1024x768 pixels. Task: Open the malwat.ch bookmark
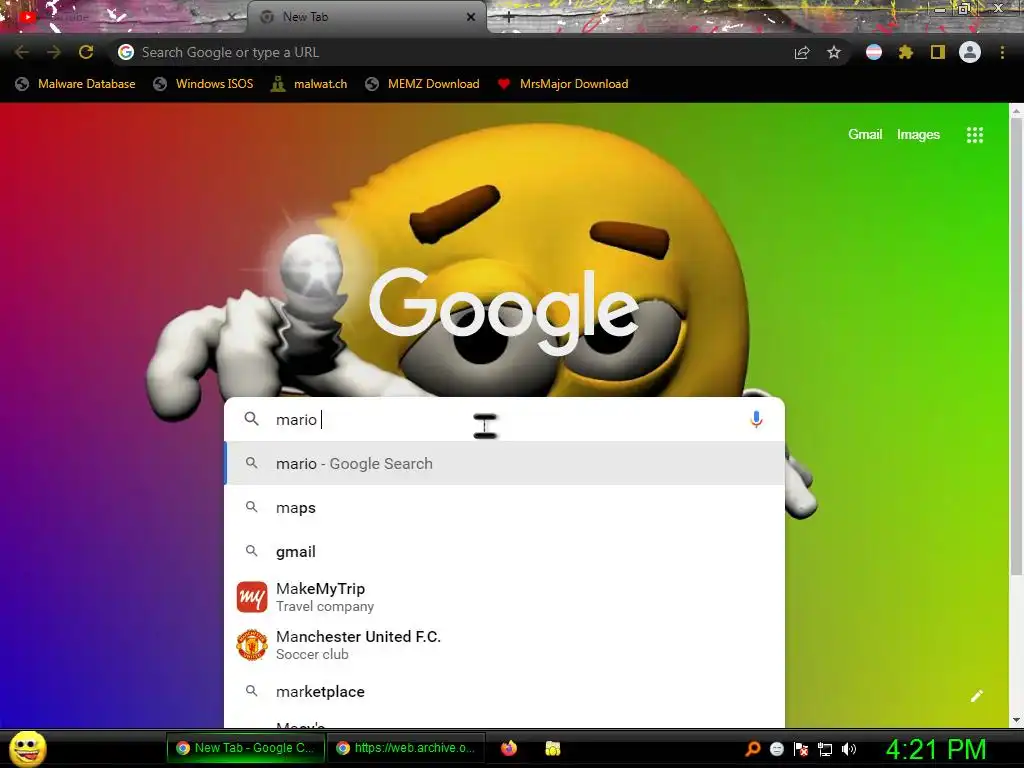[309, 84]
